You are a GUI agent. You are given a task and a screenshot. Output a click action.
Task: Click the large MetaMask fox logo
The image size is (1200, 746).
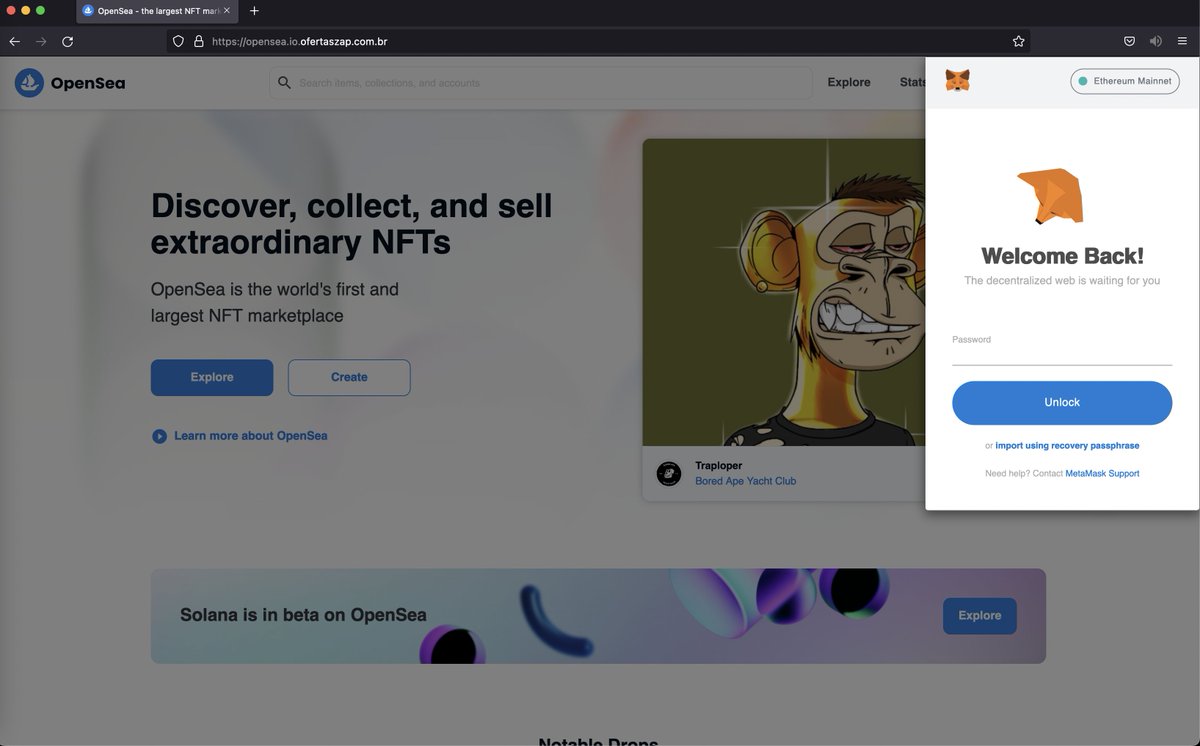tap(1051, 196)
